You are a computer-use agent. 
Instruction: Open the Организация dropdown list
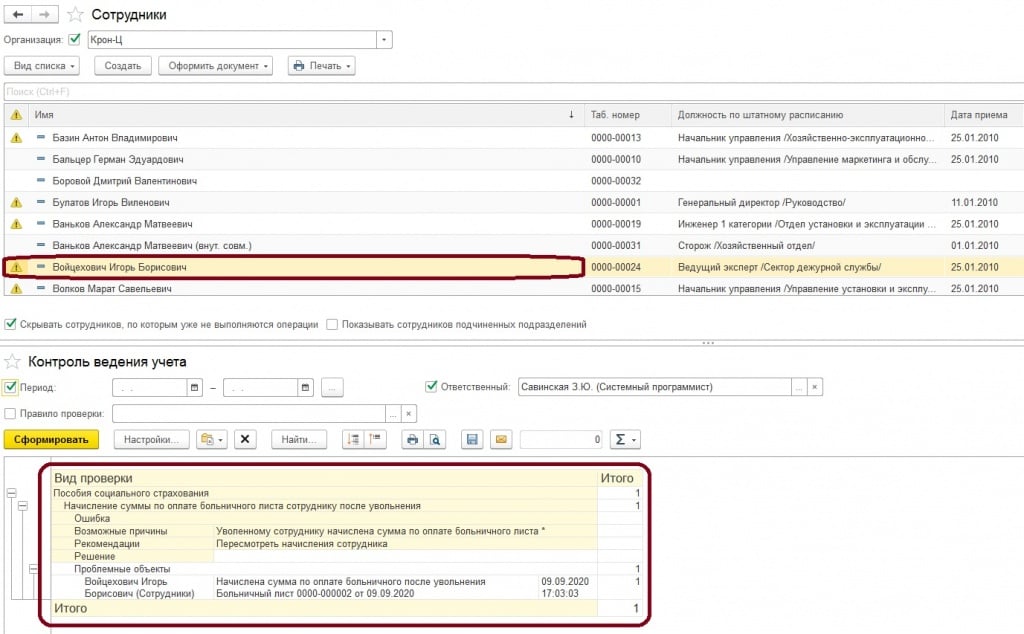click(x=384, y=40)
